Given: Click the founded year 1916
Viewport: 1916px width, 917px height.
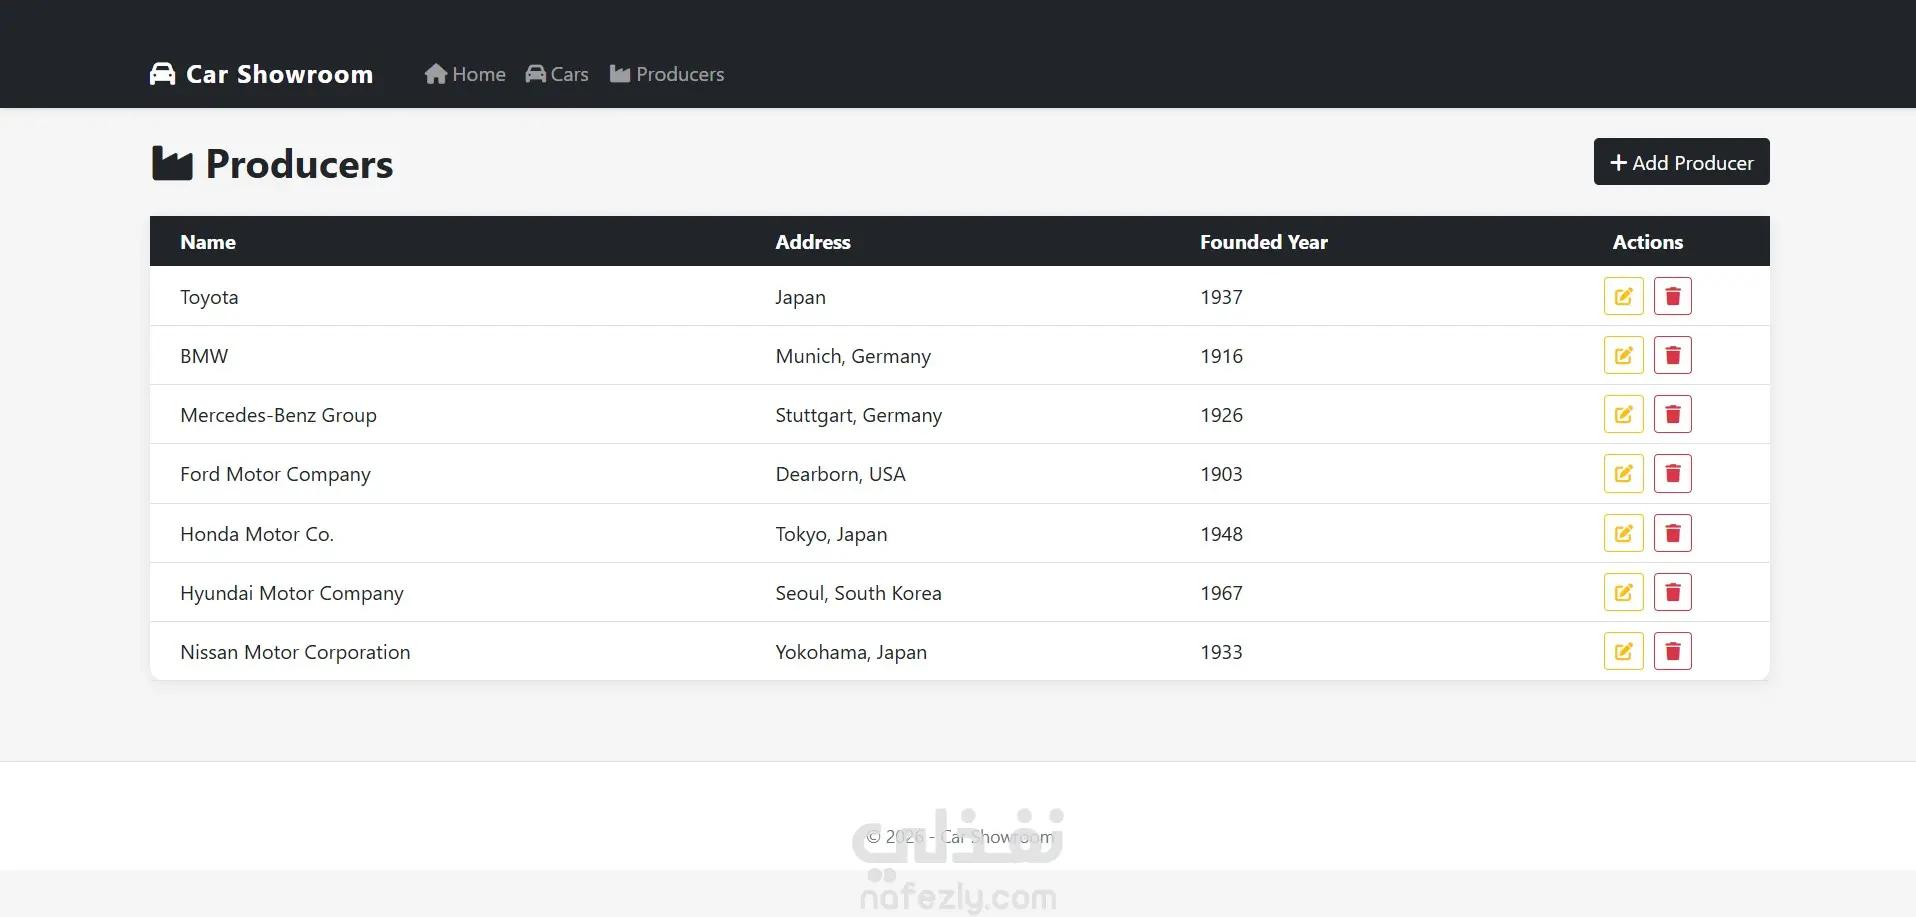Looking at the screenshot, I should coord(1221,356).
